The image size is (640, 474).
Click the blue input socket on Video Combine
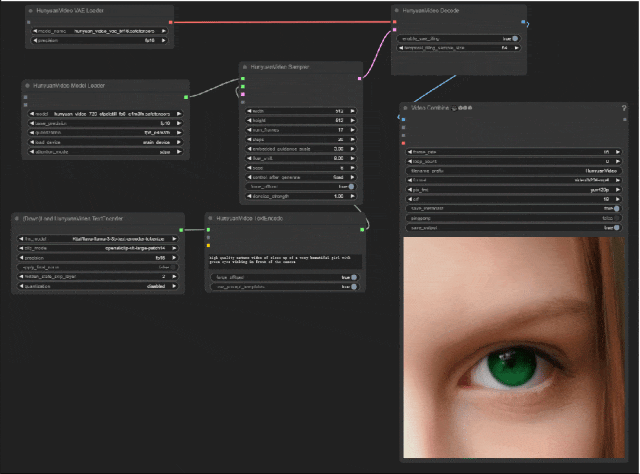click(403, 120)
